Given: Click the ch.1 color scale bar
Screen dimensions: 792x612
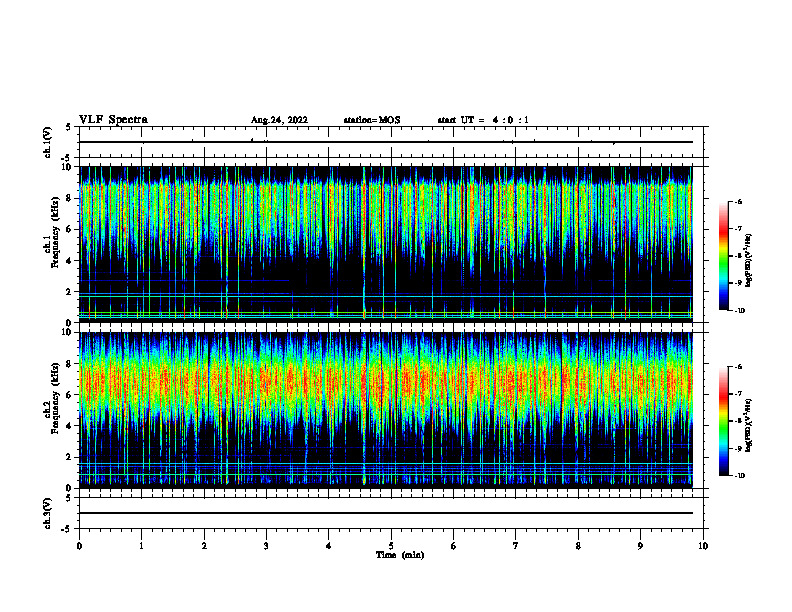Looking at the screenshot, I should point(724,256).
